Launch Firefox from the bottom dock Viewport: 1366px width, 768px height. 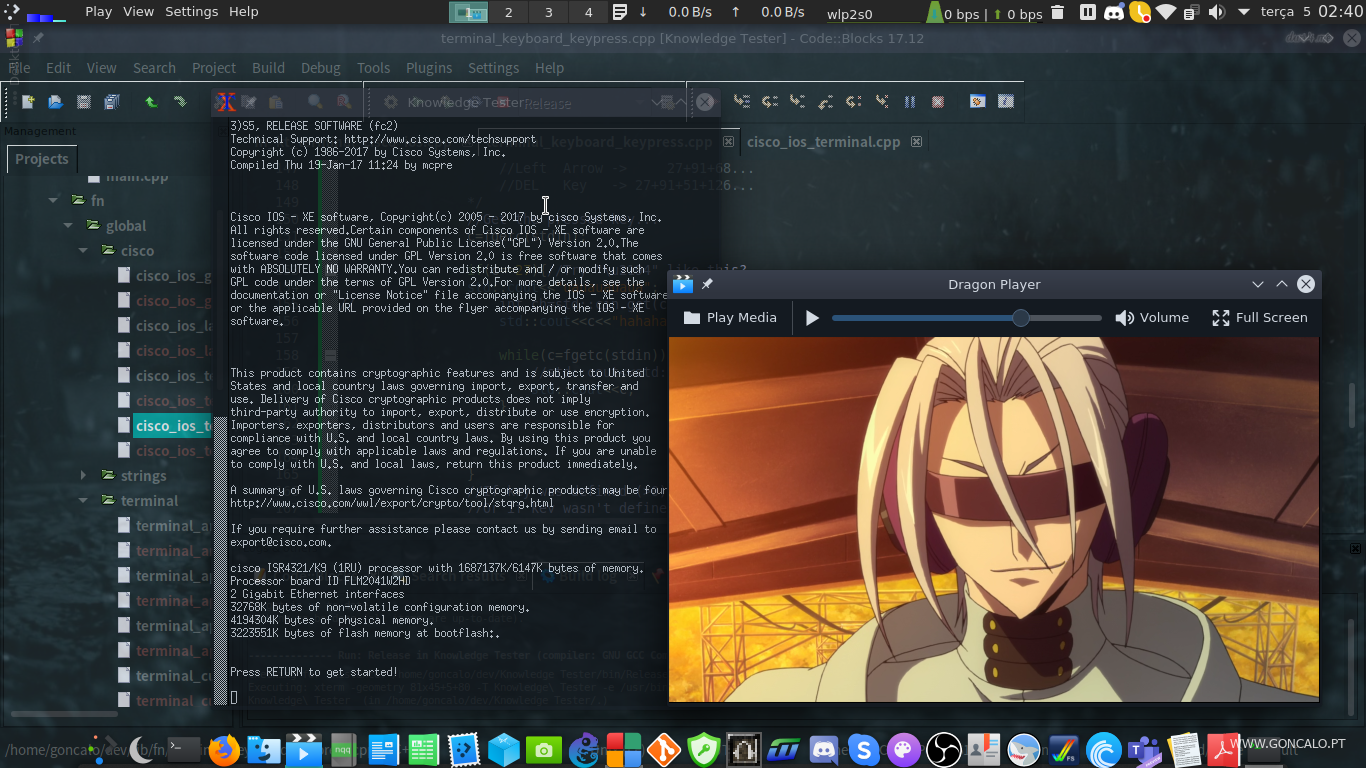tap(224, 749)
